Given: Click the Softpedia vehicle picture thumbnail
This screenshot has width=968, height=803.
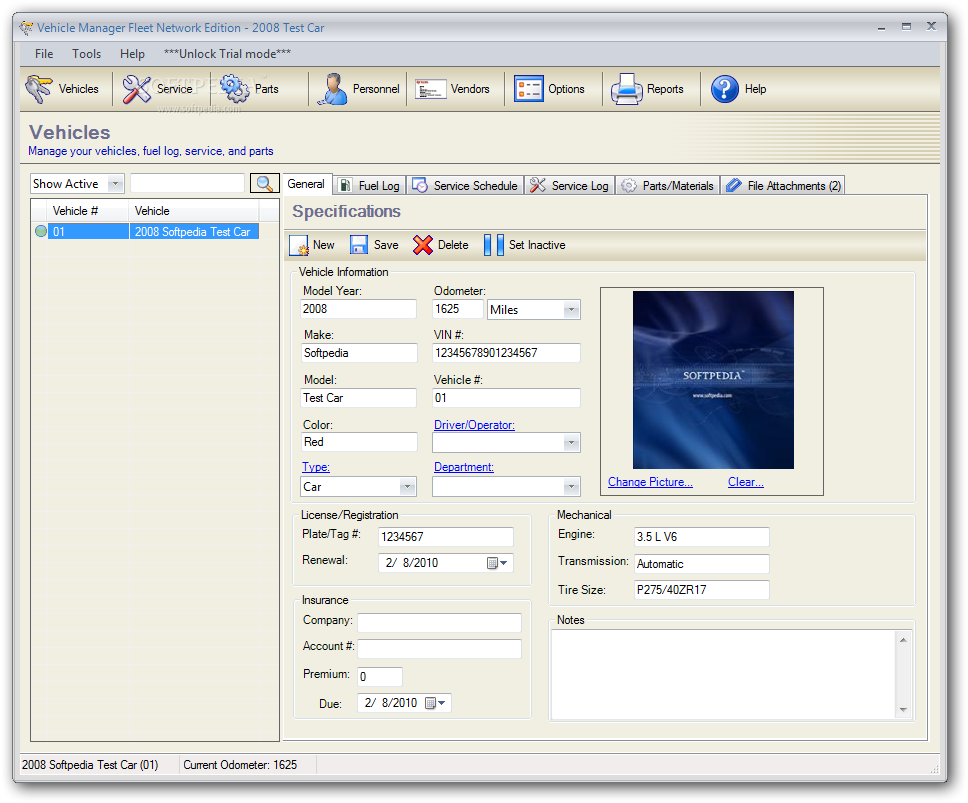Looking at the screenshot, I should (x=713, y=380).
